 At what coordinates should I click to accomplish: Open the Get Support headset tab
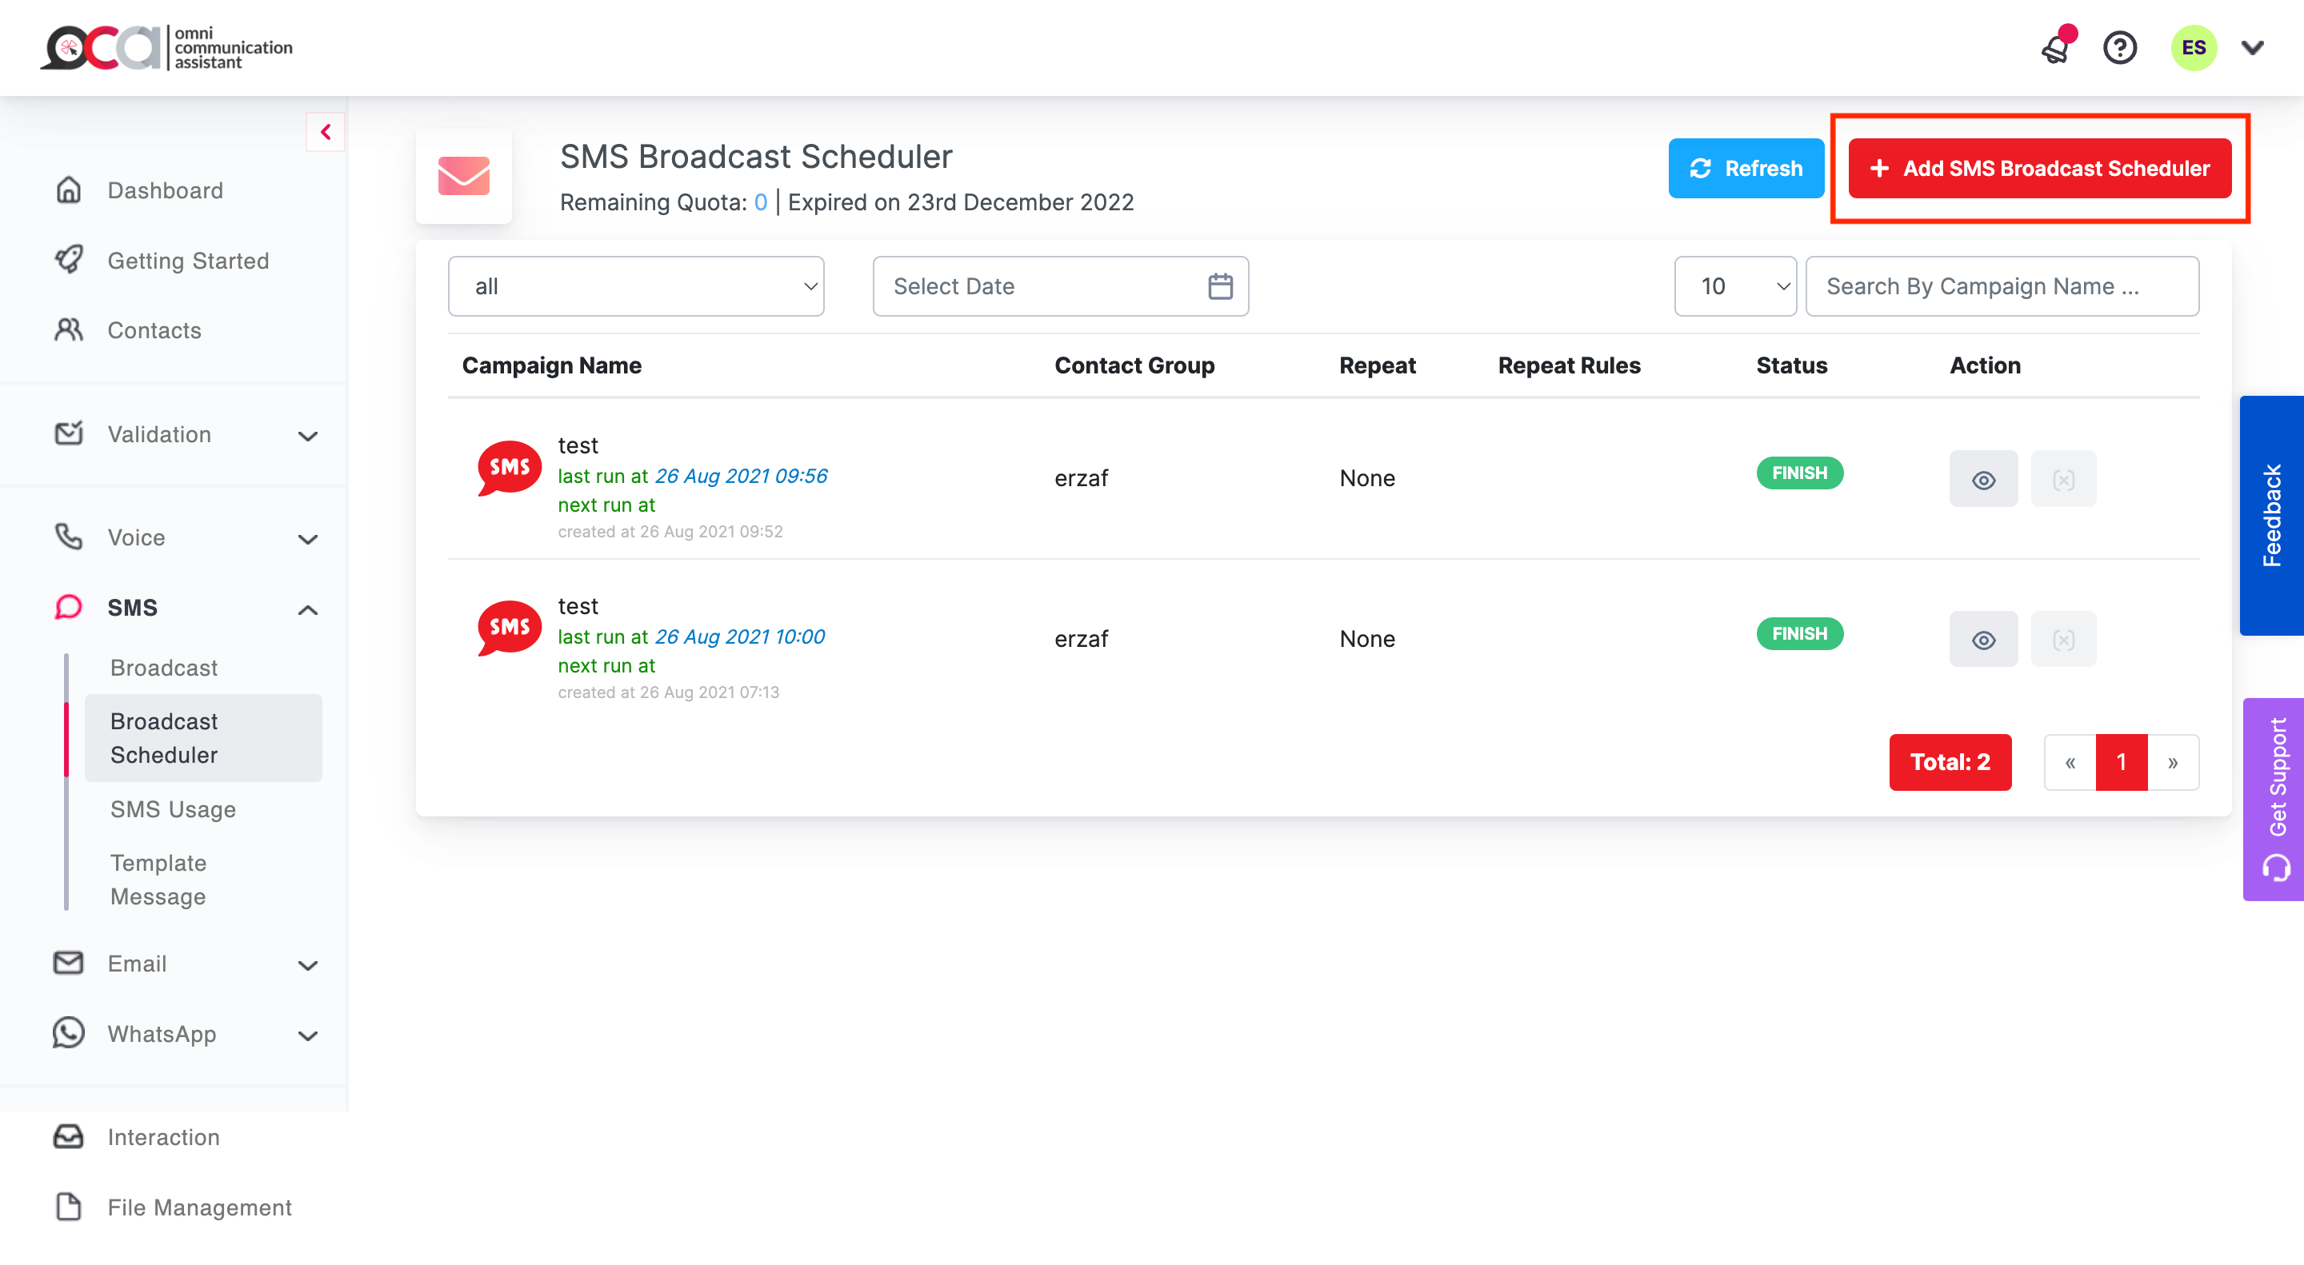click(x=2274, y=799)
